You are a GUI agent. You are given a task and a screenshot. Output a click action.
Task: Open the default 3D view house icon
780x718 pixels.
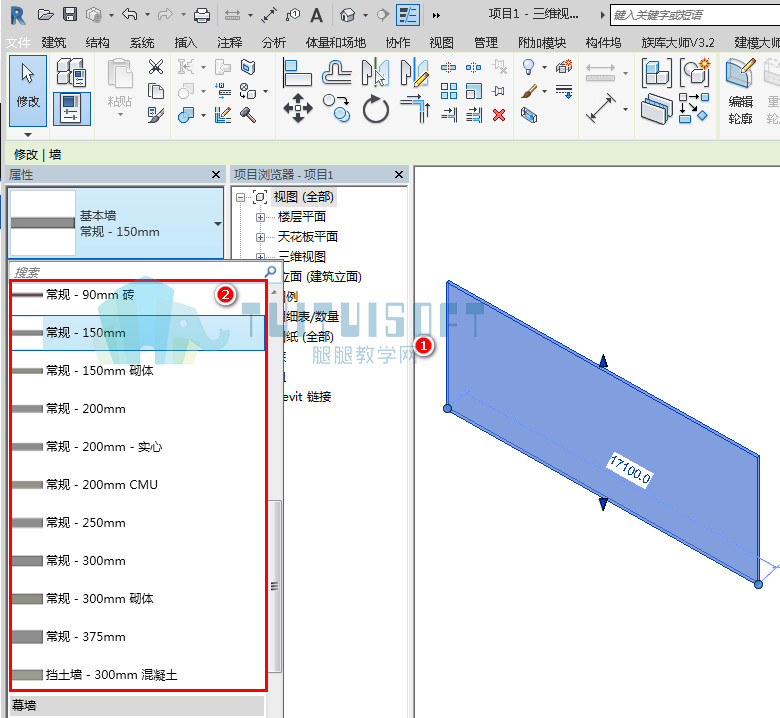tap(348, 15)
